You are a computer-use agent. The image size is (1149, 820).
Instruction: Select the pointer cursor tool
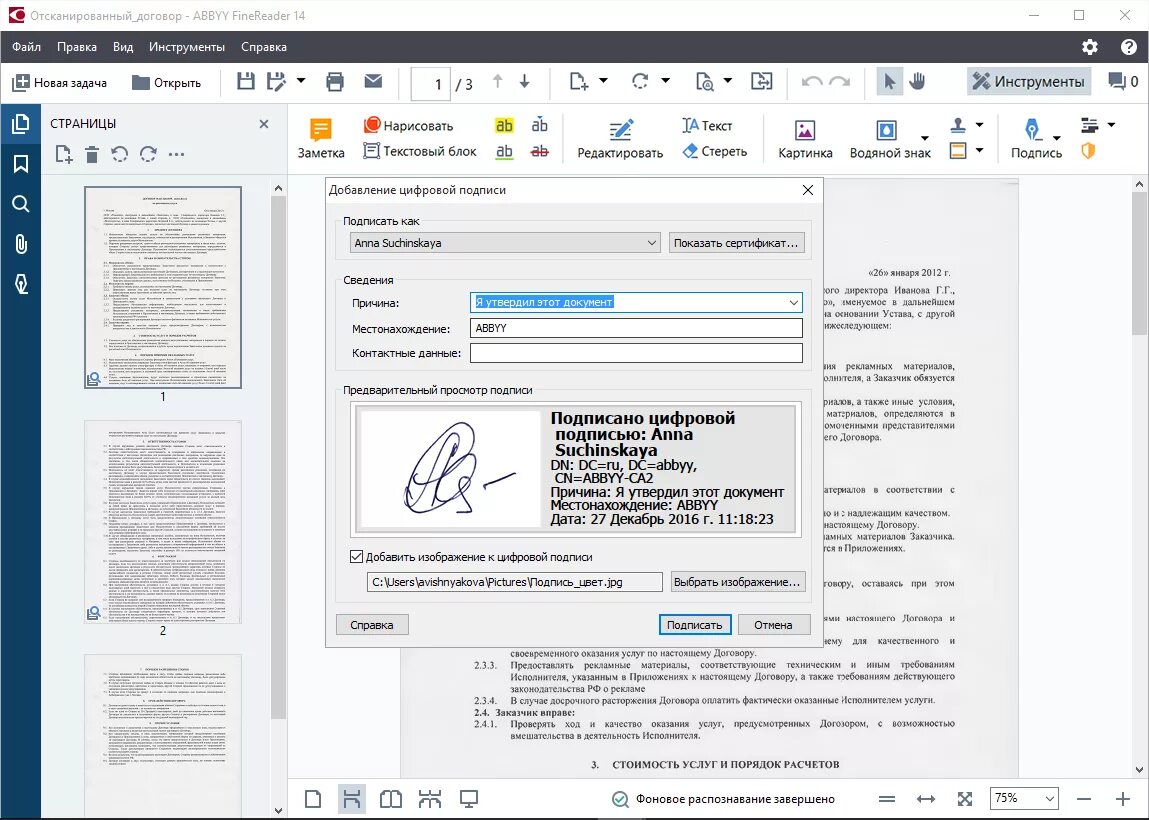point(890,81)
